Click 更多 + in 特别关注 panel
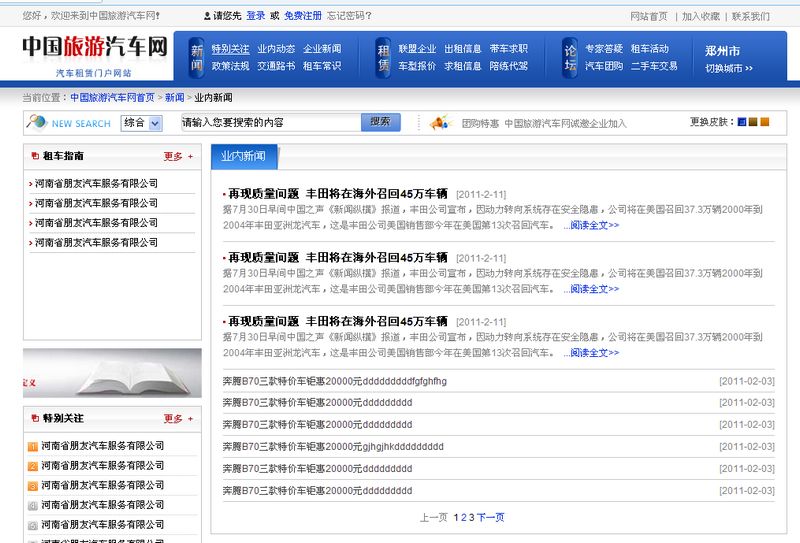 [178, 418]
